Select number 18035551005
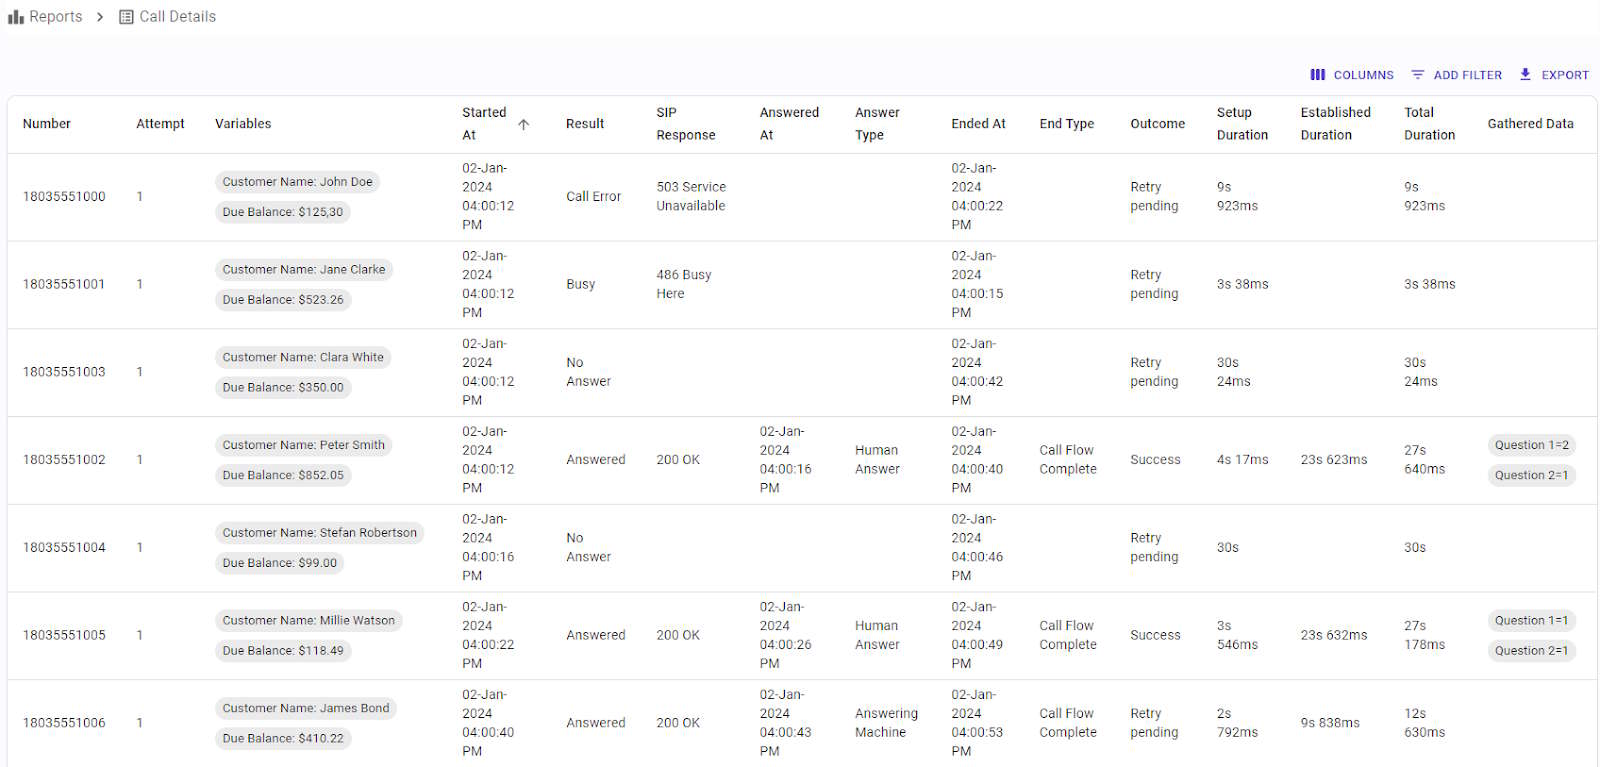Image resolution: width=1600 pixels, height=767 pixels. pyautogui.click(x=64, y=635)
